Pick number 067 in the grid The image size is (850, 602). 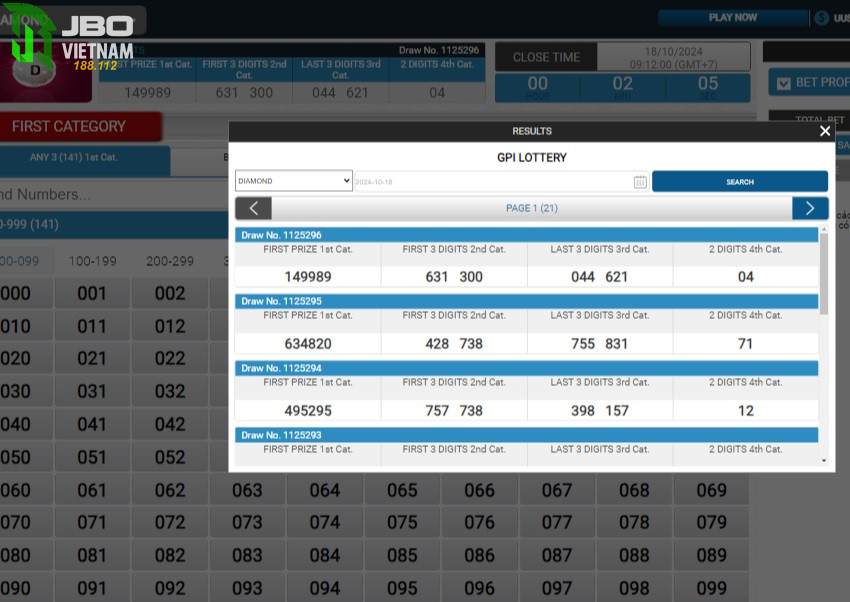point(557,490)
